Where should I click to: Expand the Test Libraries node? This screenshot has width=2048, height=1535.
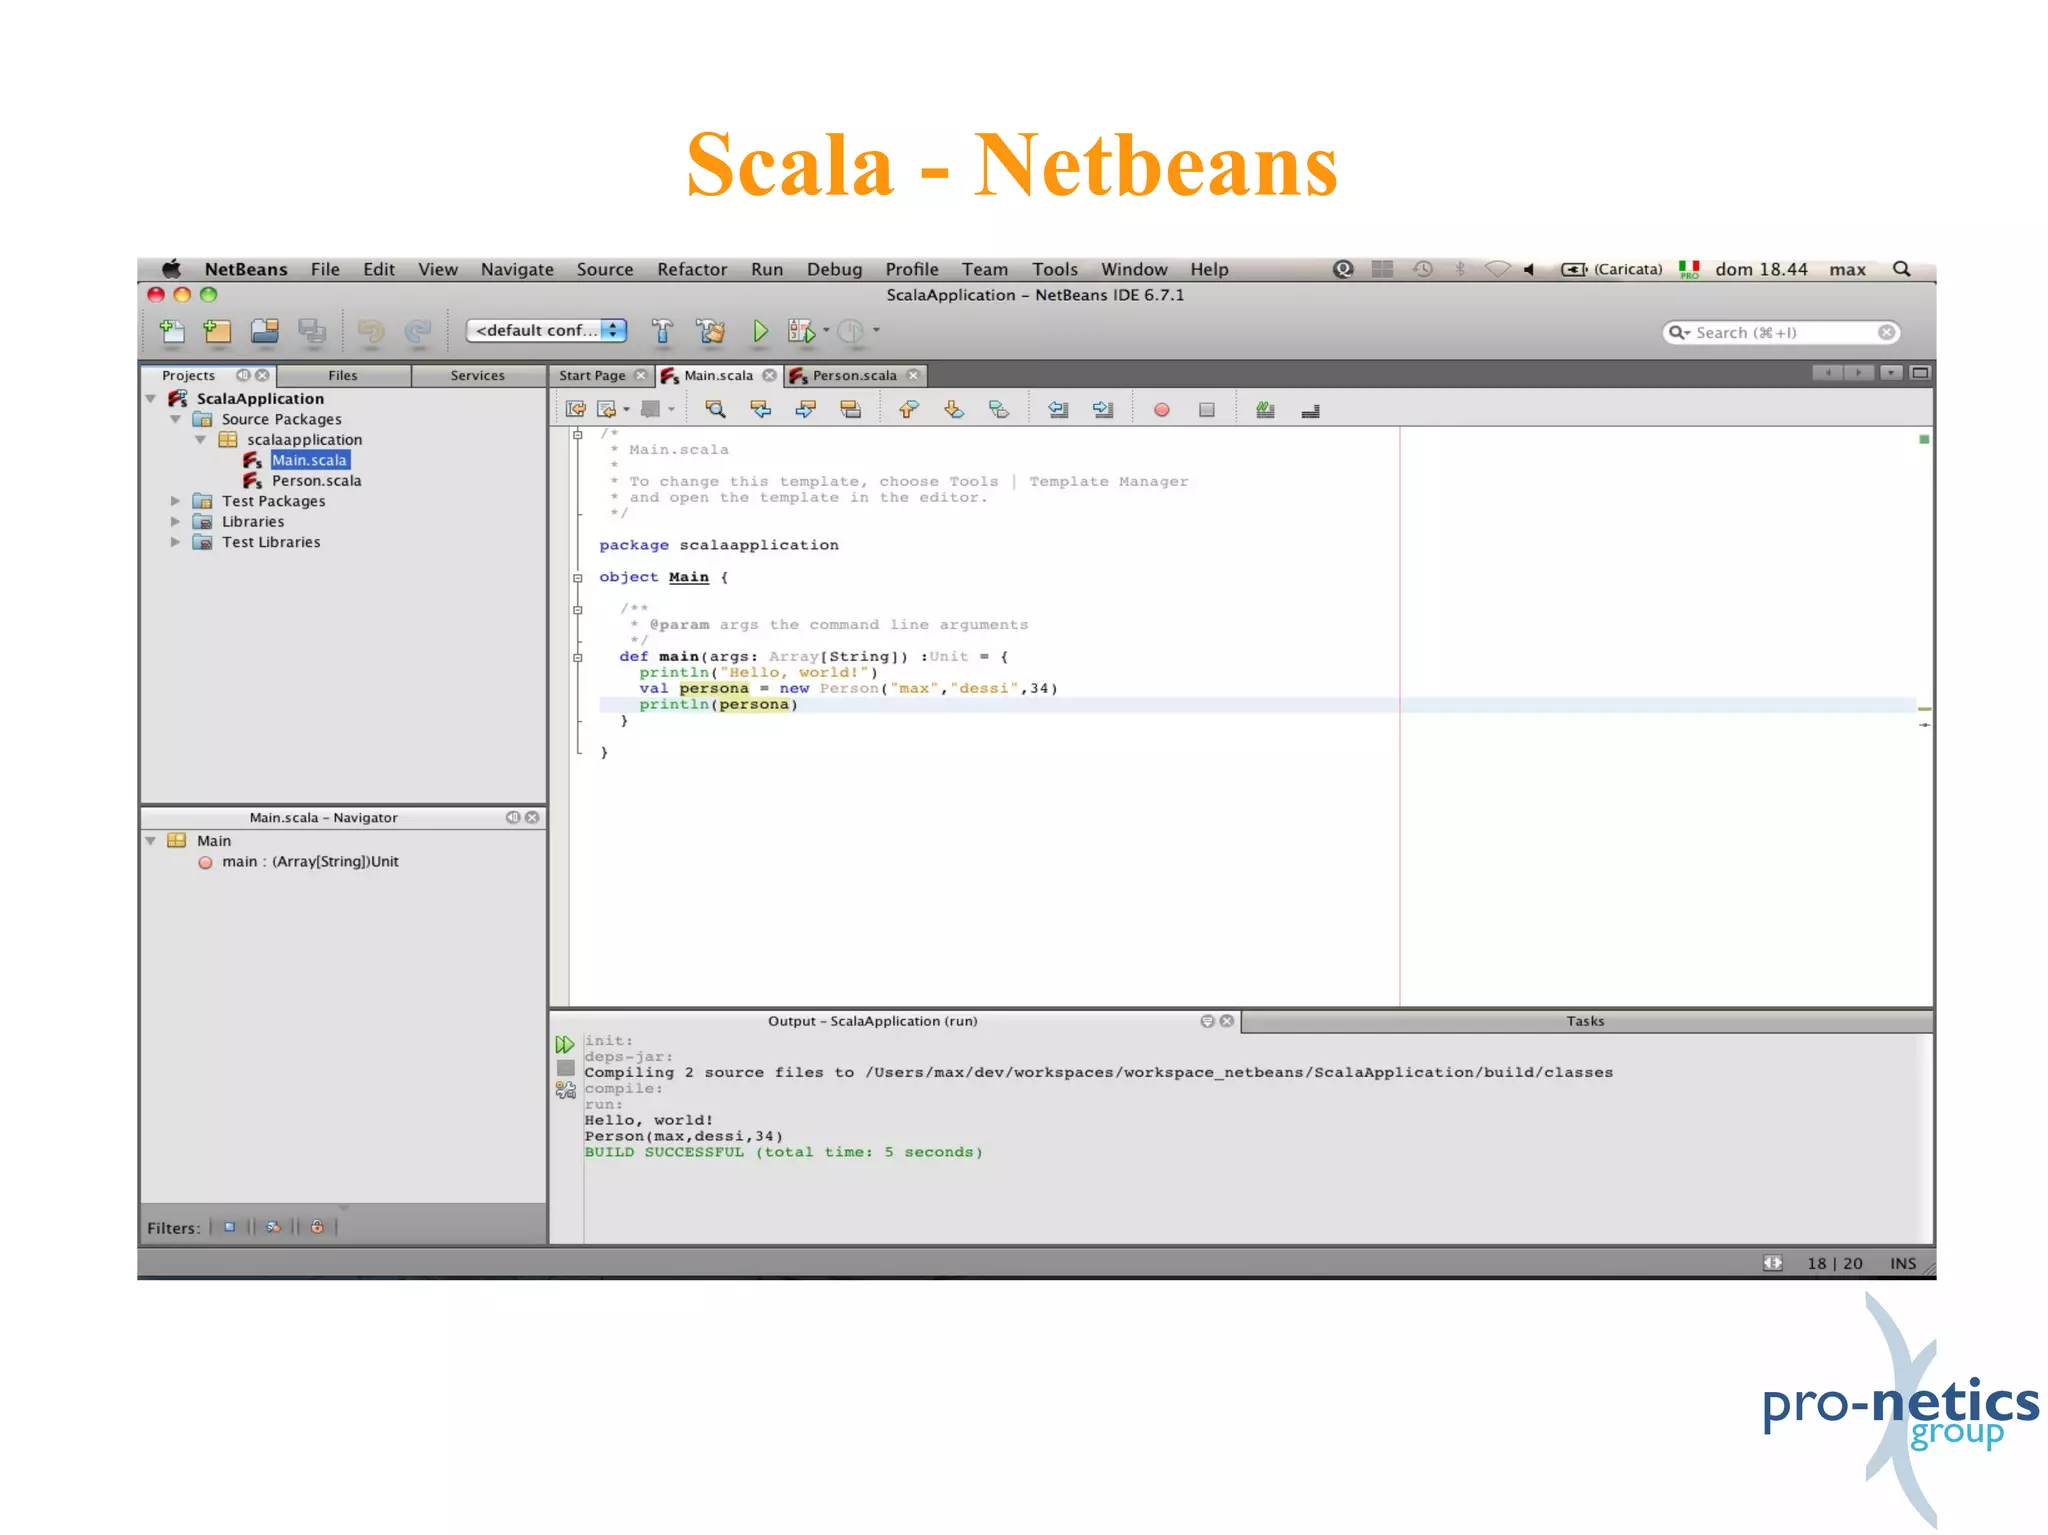176,542
